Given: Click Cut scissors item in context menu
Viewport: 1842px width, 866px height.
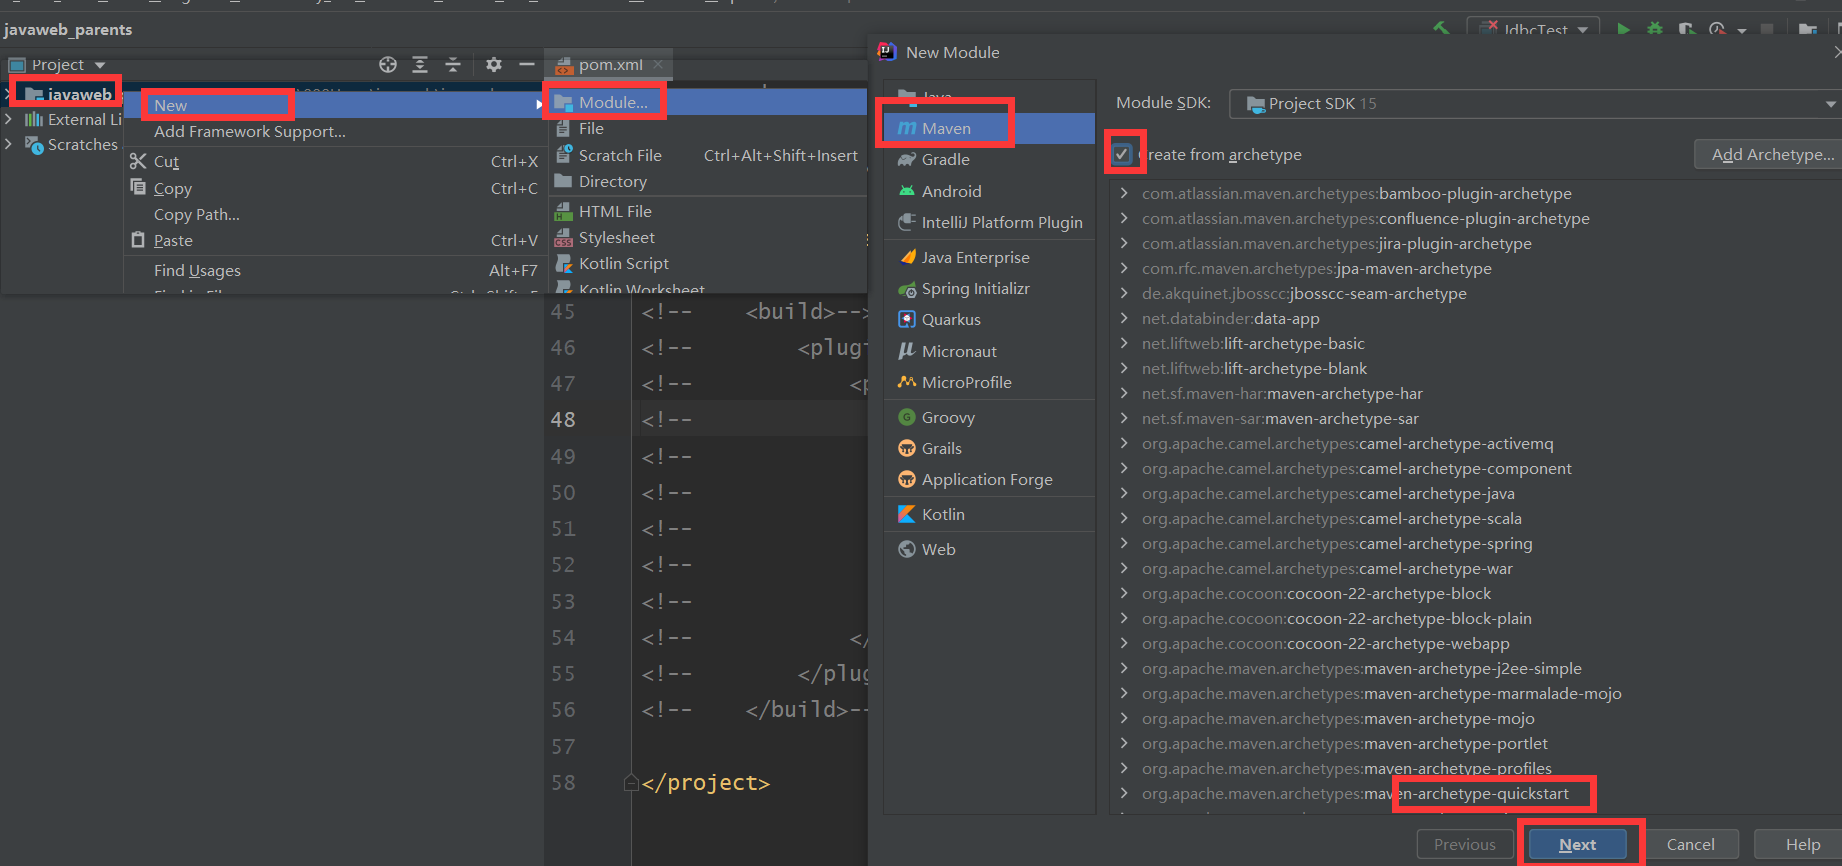Looking at the screenshot, I should pos(334,161).
